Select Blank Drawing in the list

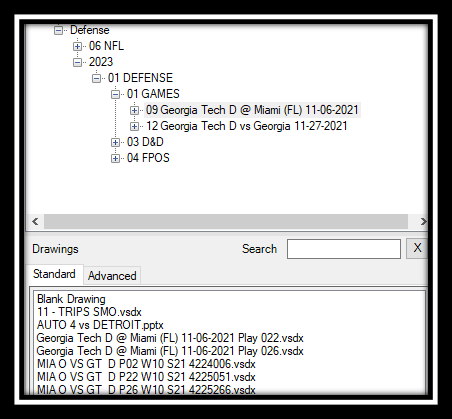71,299
